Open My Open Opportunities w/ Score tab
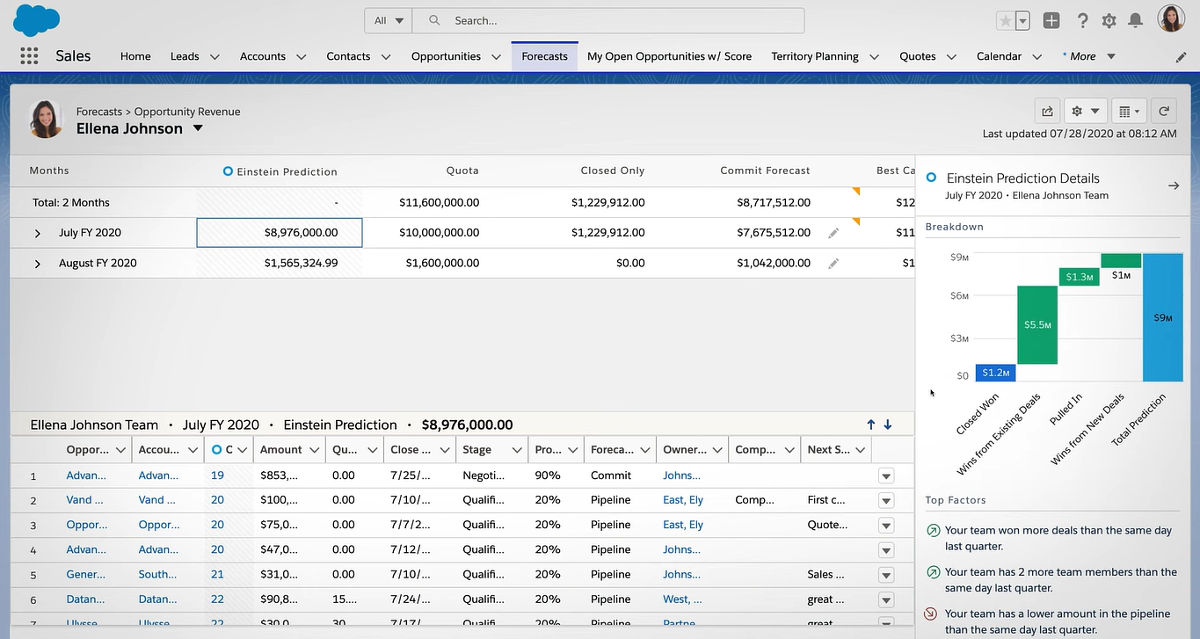This screenshot has height=639, width=1200. 669,57
